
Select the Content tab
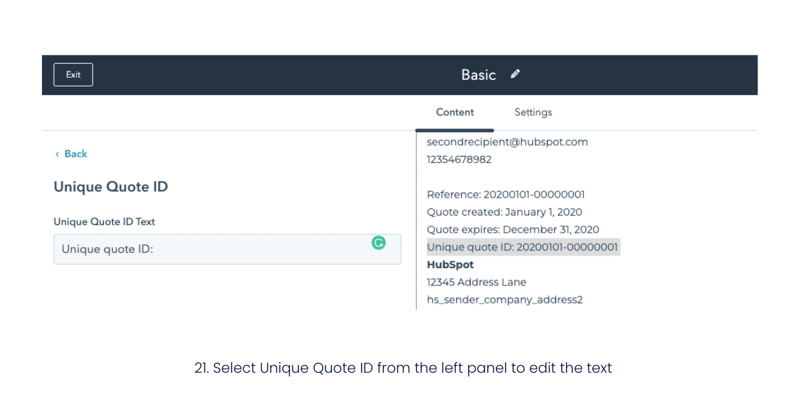tap(455, 112)
